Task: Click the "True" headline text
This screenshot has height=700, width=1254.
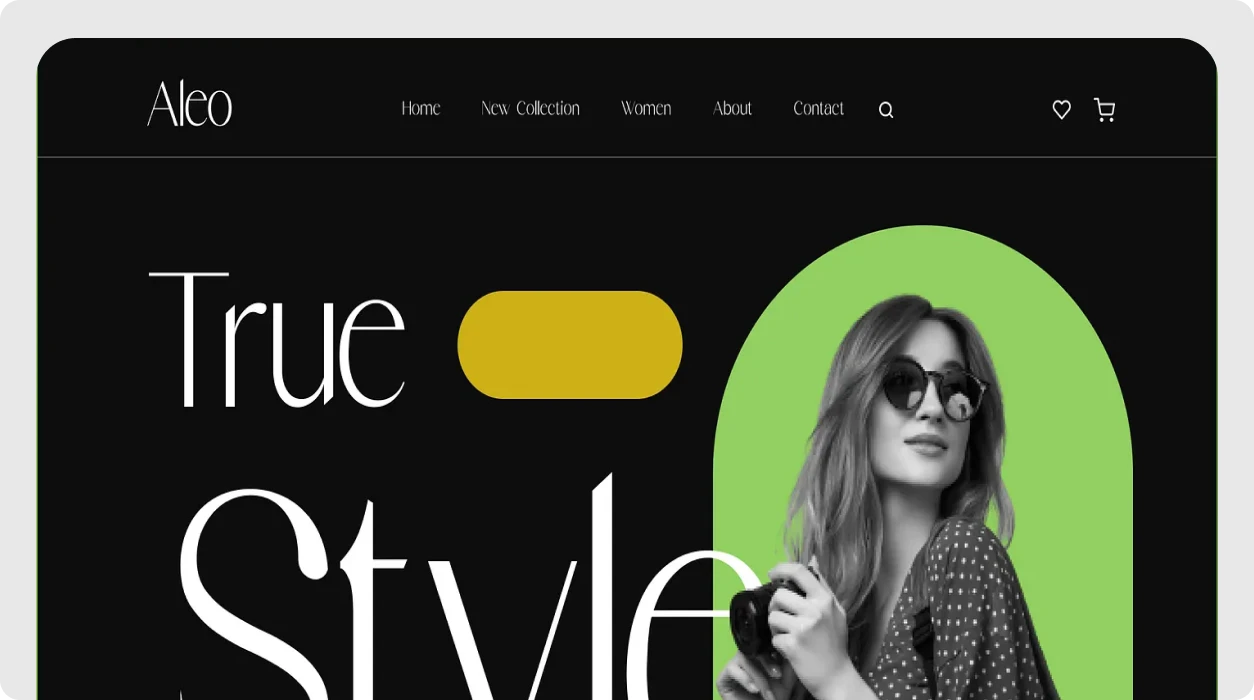Action: point(277,340)
